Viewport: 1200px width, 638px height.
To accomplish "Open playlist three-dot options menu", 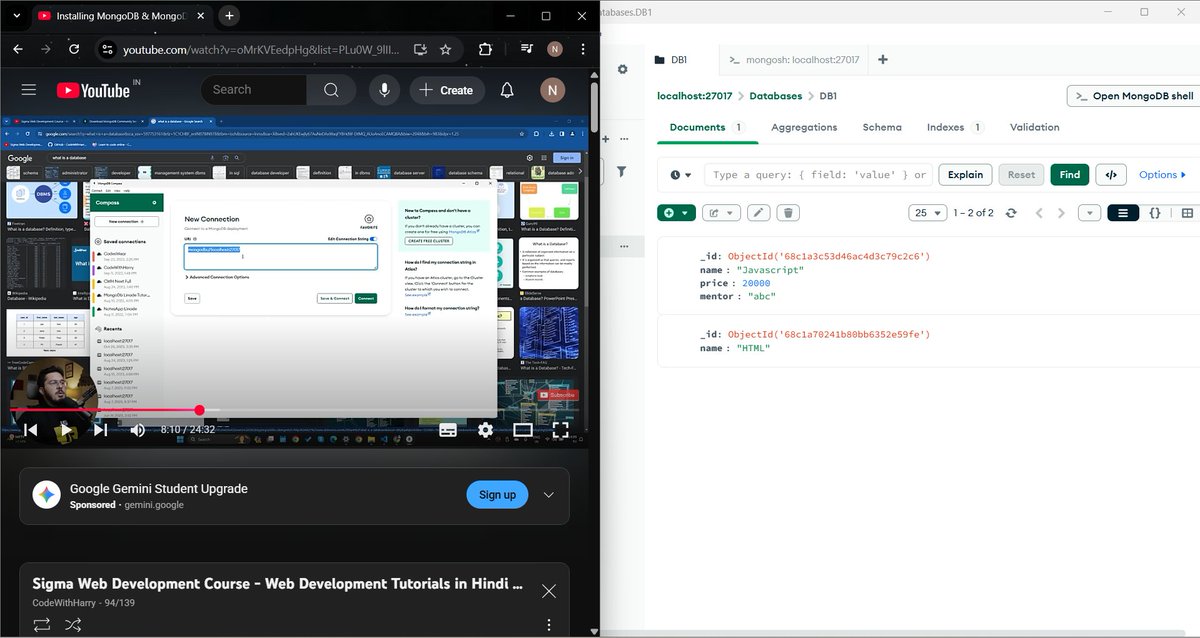I will (x=549, y=626).
